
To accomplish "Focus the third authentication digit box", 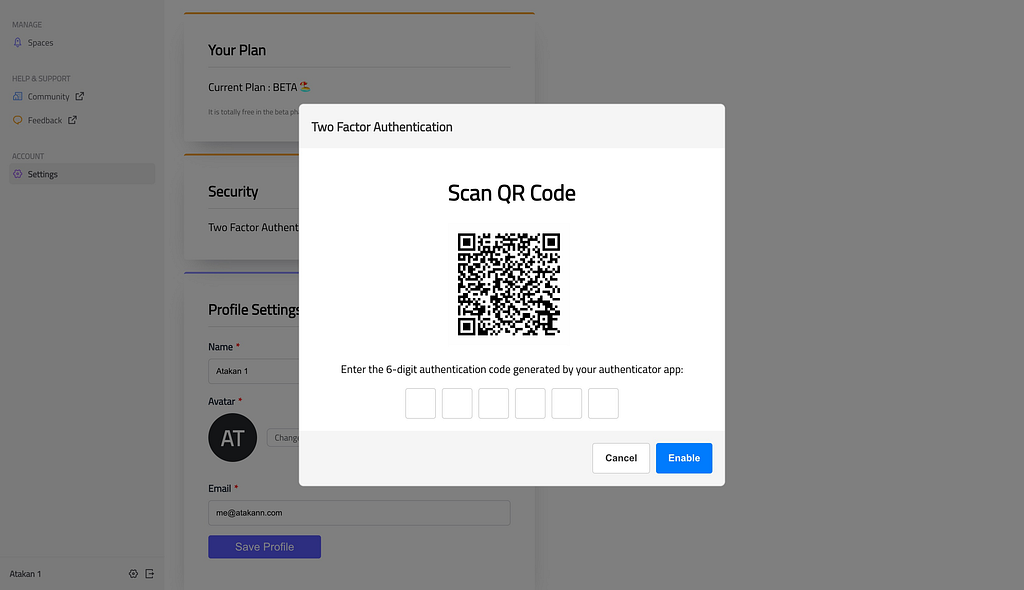I will (494, 403).
